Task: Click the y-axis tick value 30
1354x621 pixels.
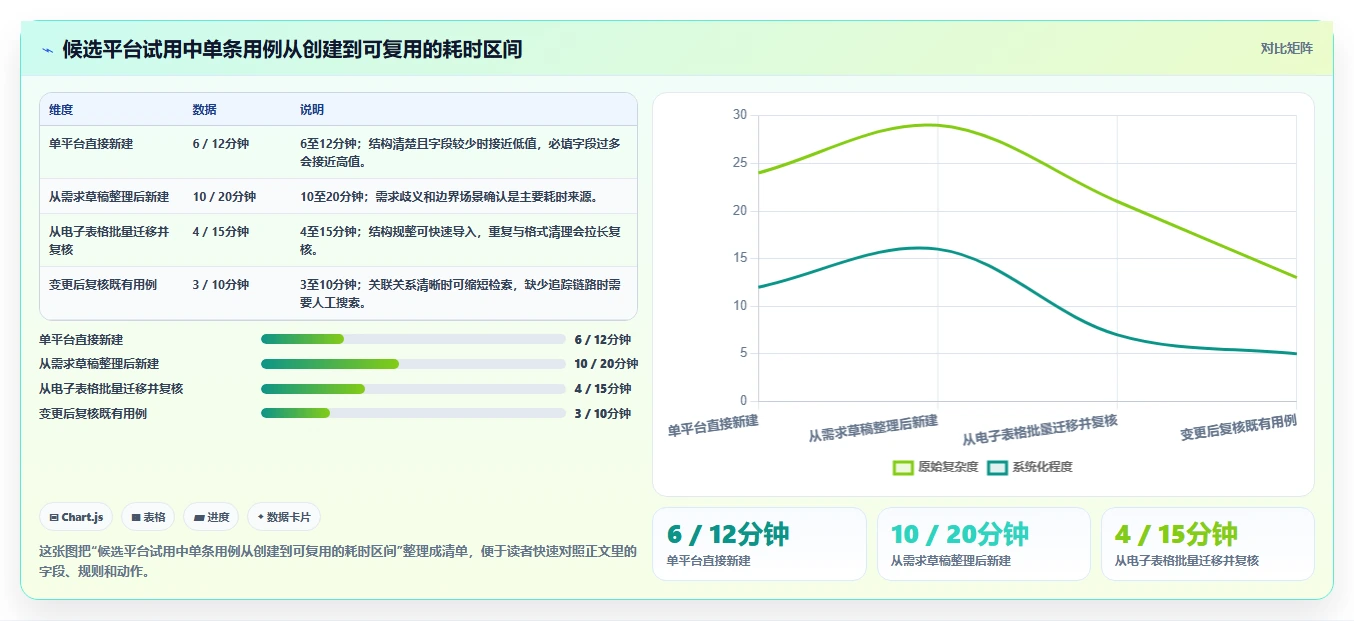Action: coord(739,115)
